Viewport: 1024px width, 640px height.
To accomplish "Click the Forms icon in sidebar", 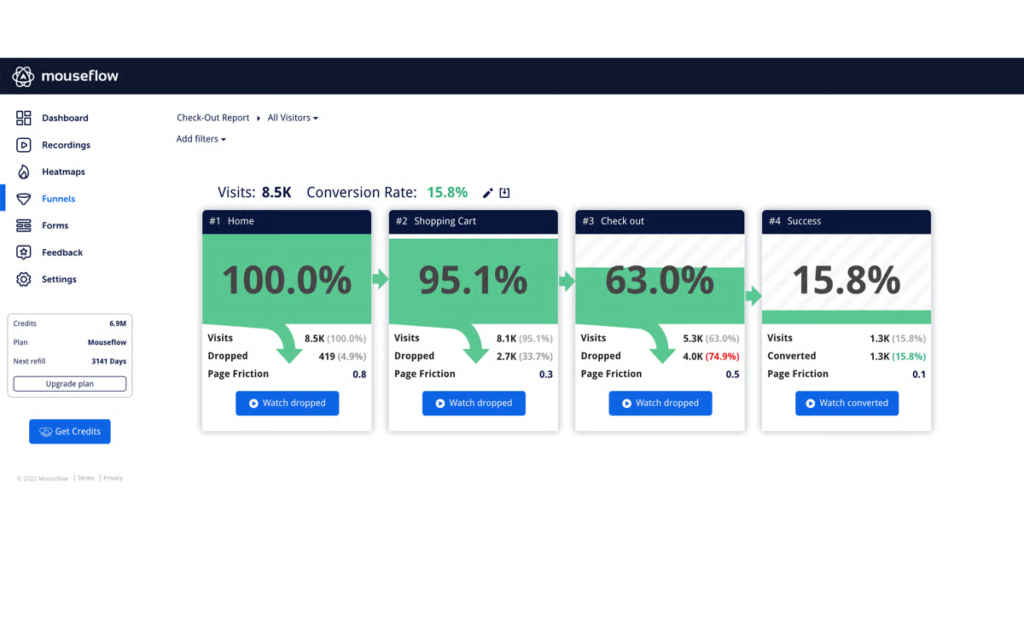I will pos(24,225).
